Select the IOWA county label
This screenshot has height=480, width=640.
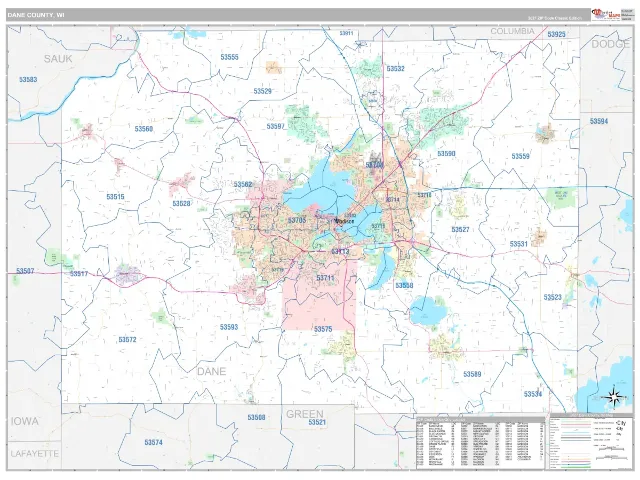[24, 421]
